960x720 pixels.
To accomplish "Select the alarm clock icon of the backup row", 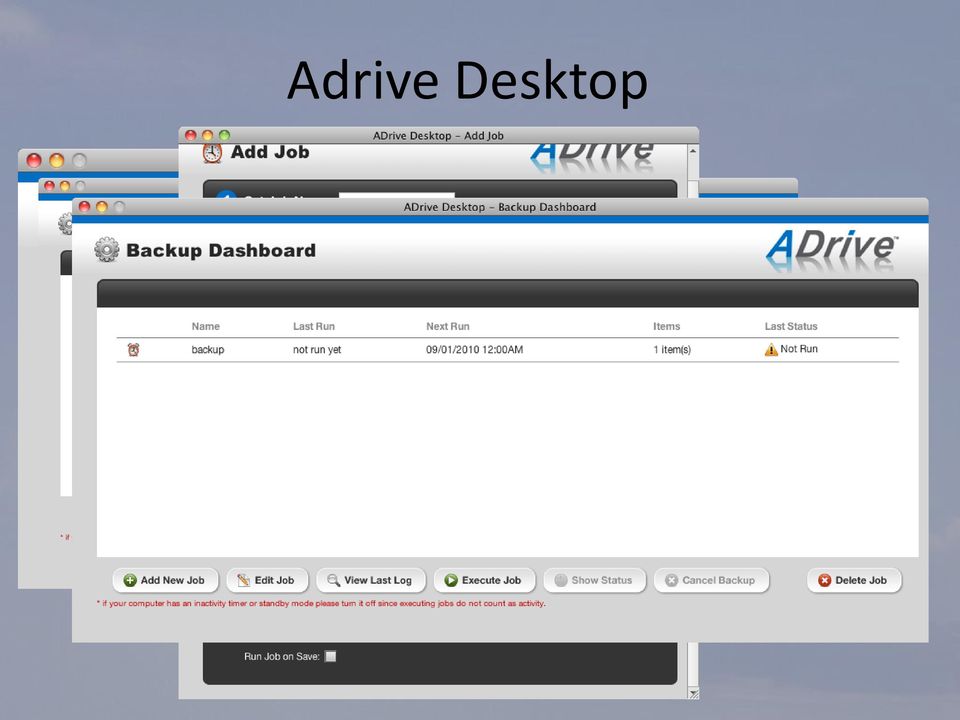I will 133,350.
